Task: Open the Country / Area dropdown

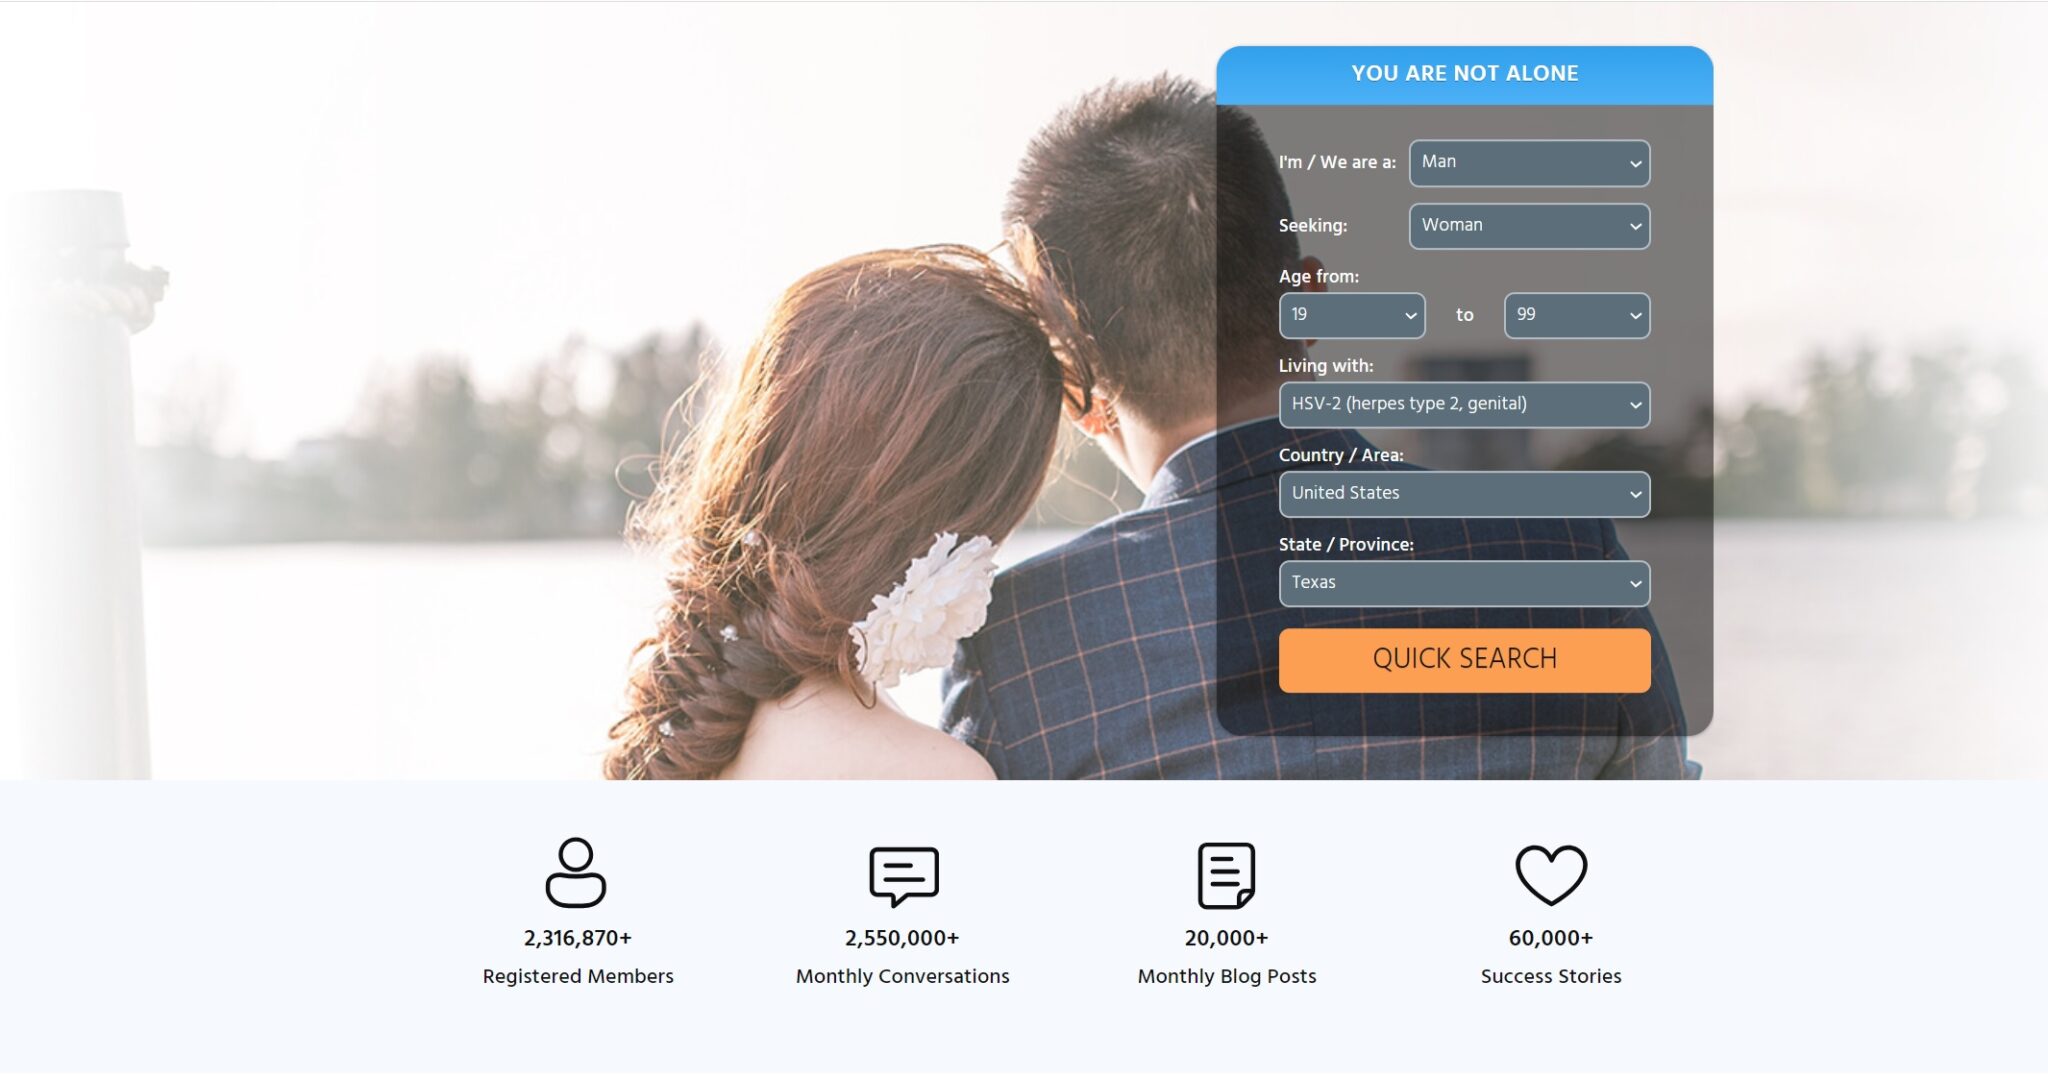Action: coord(1464,493)
